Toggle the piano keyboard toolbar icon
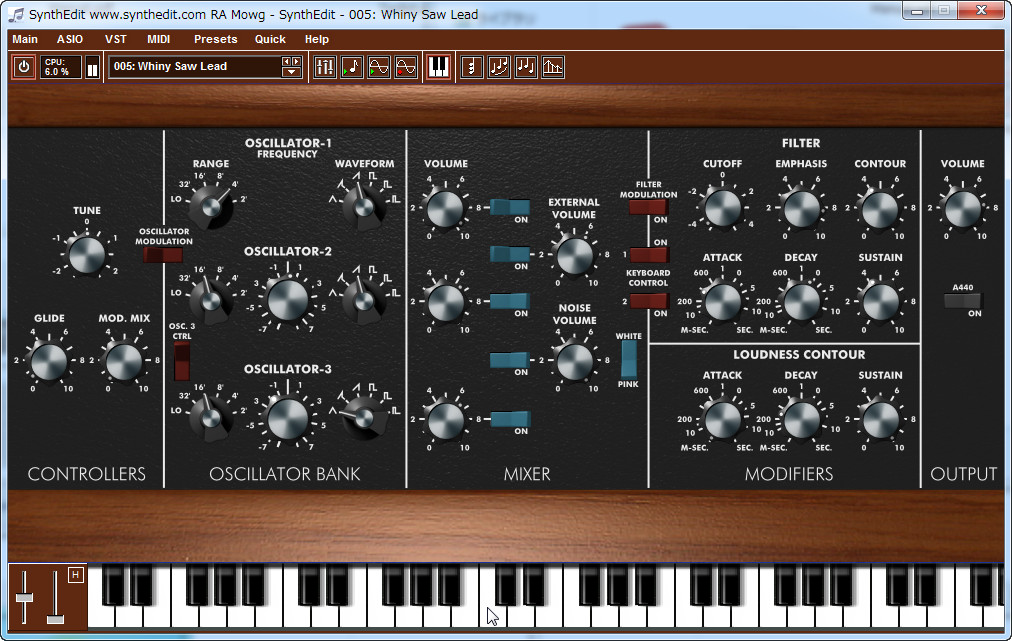Screen dimensions: 1012x641 438,66
